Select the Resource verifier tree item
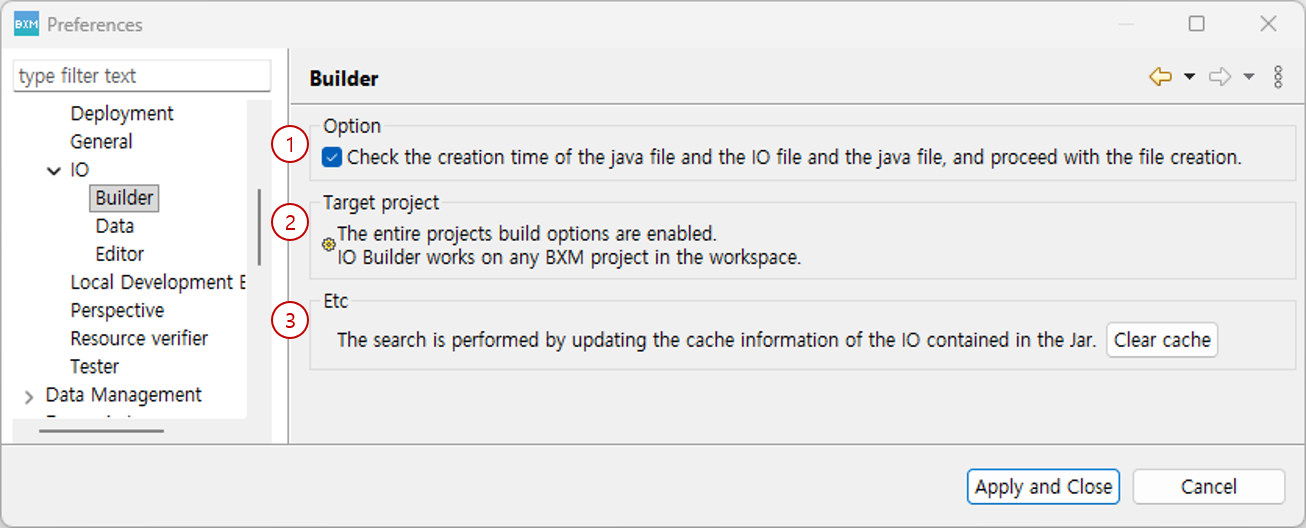 point(139,338)
